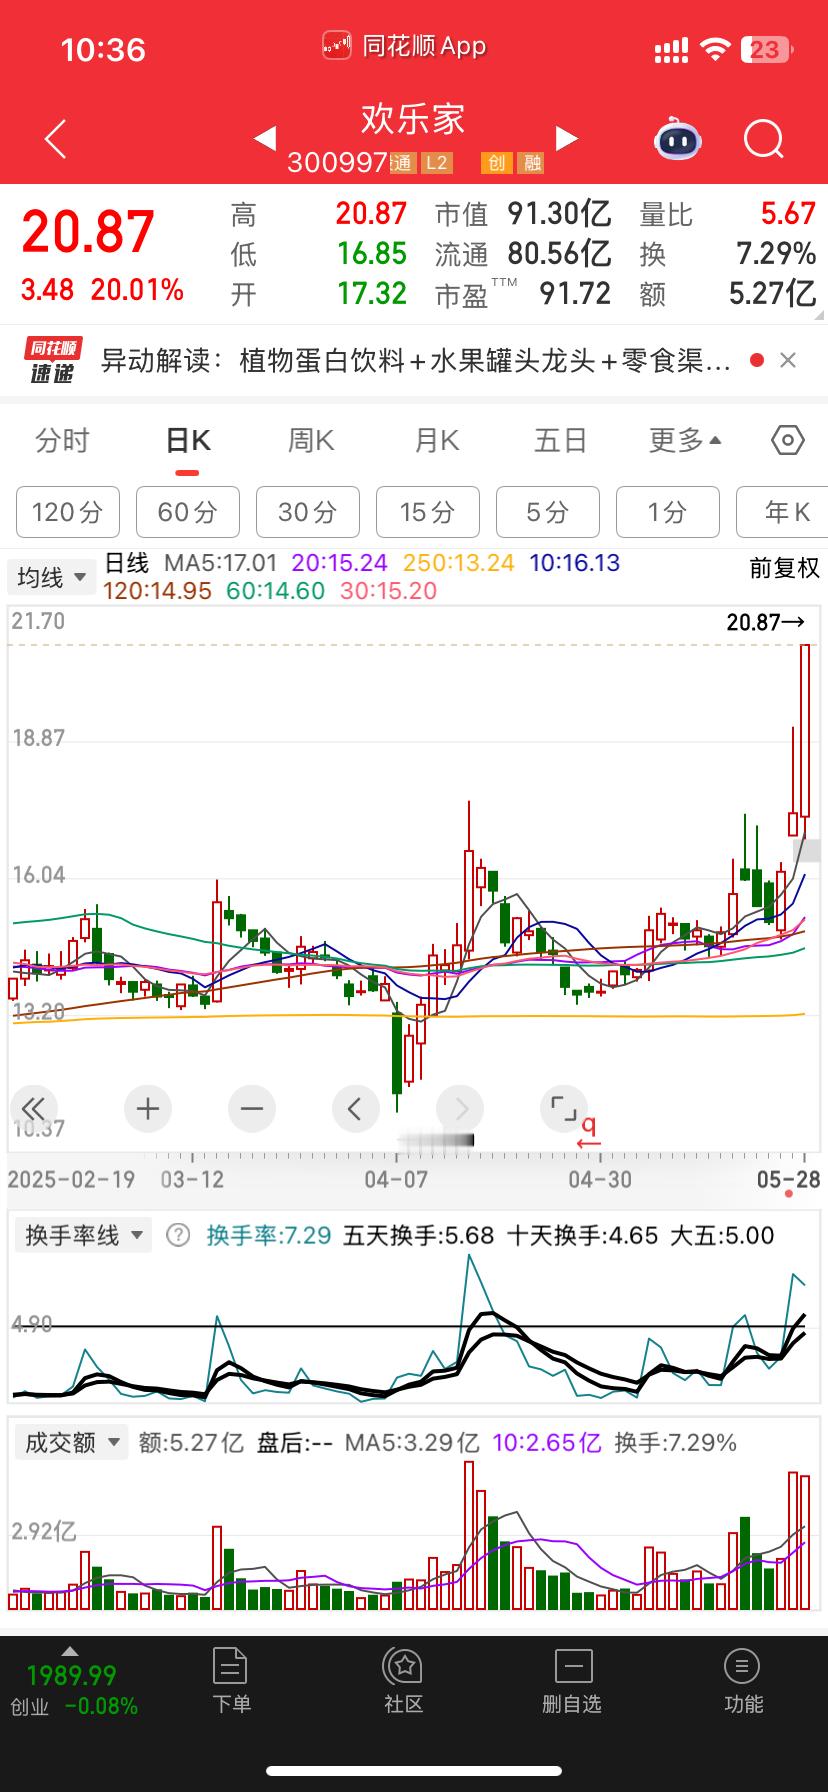Tap the 融 badge

coord(532,163)
